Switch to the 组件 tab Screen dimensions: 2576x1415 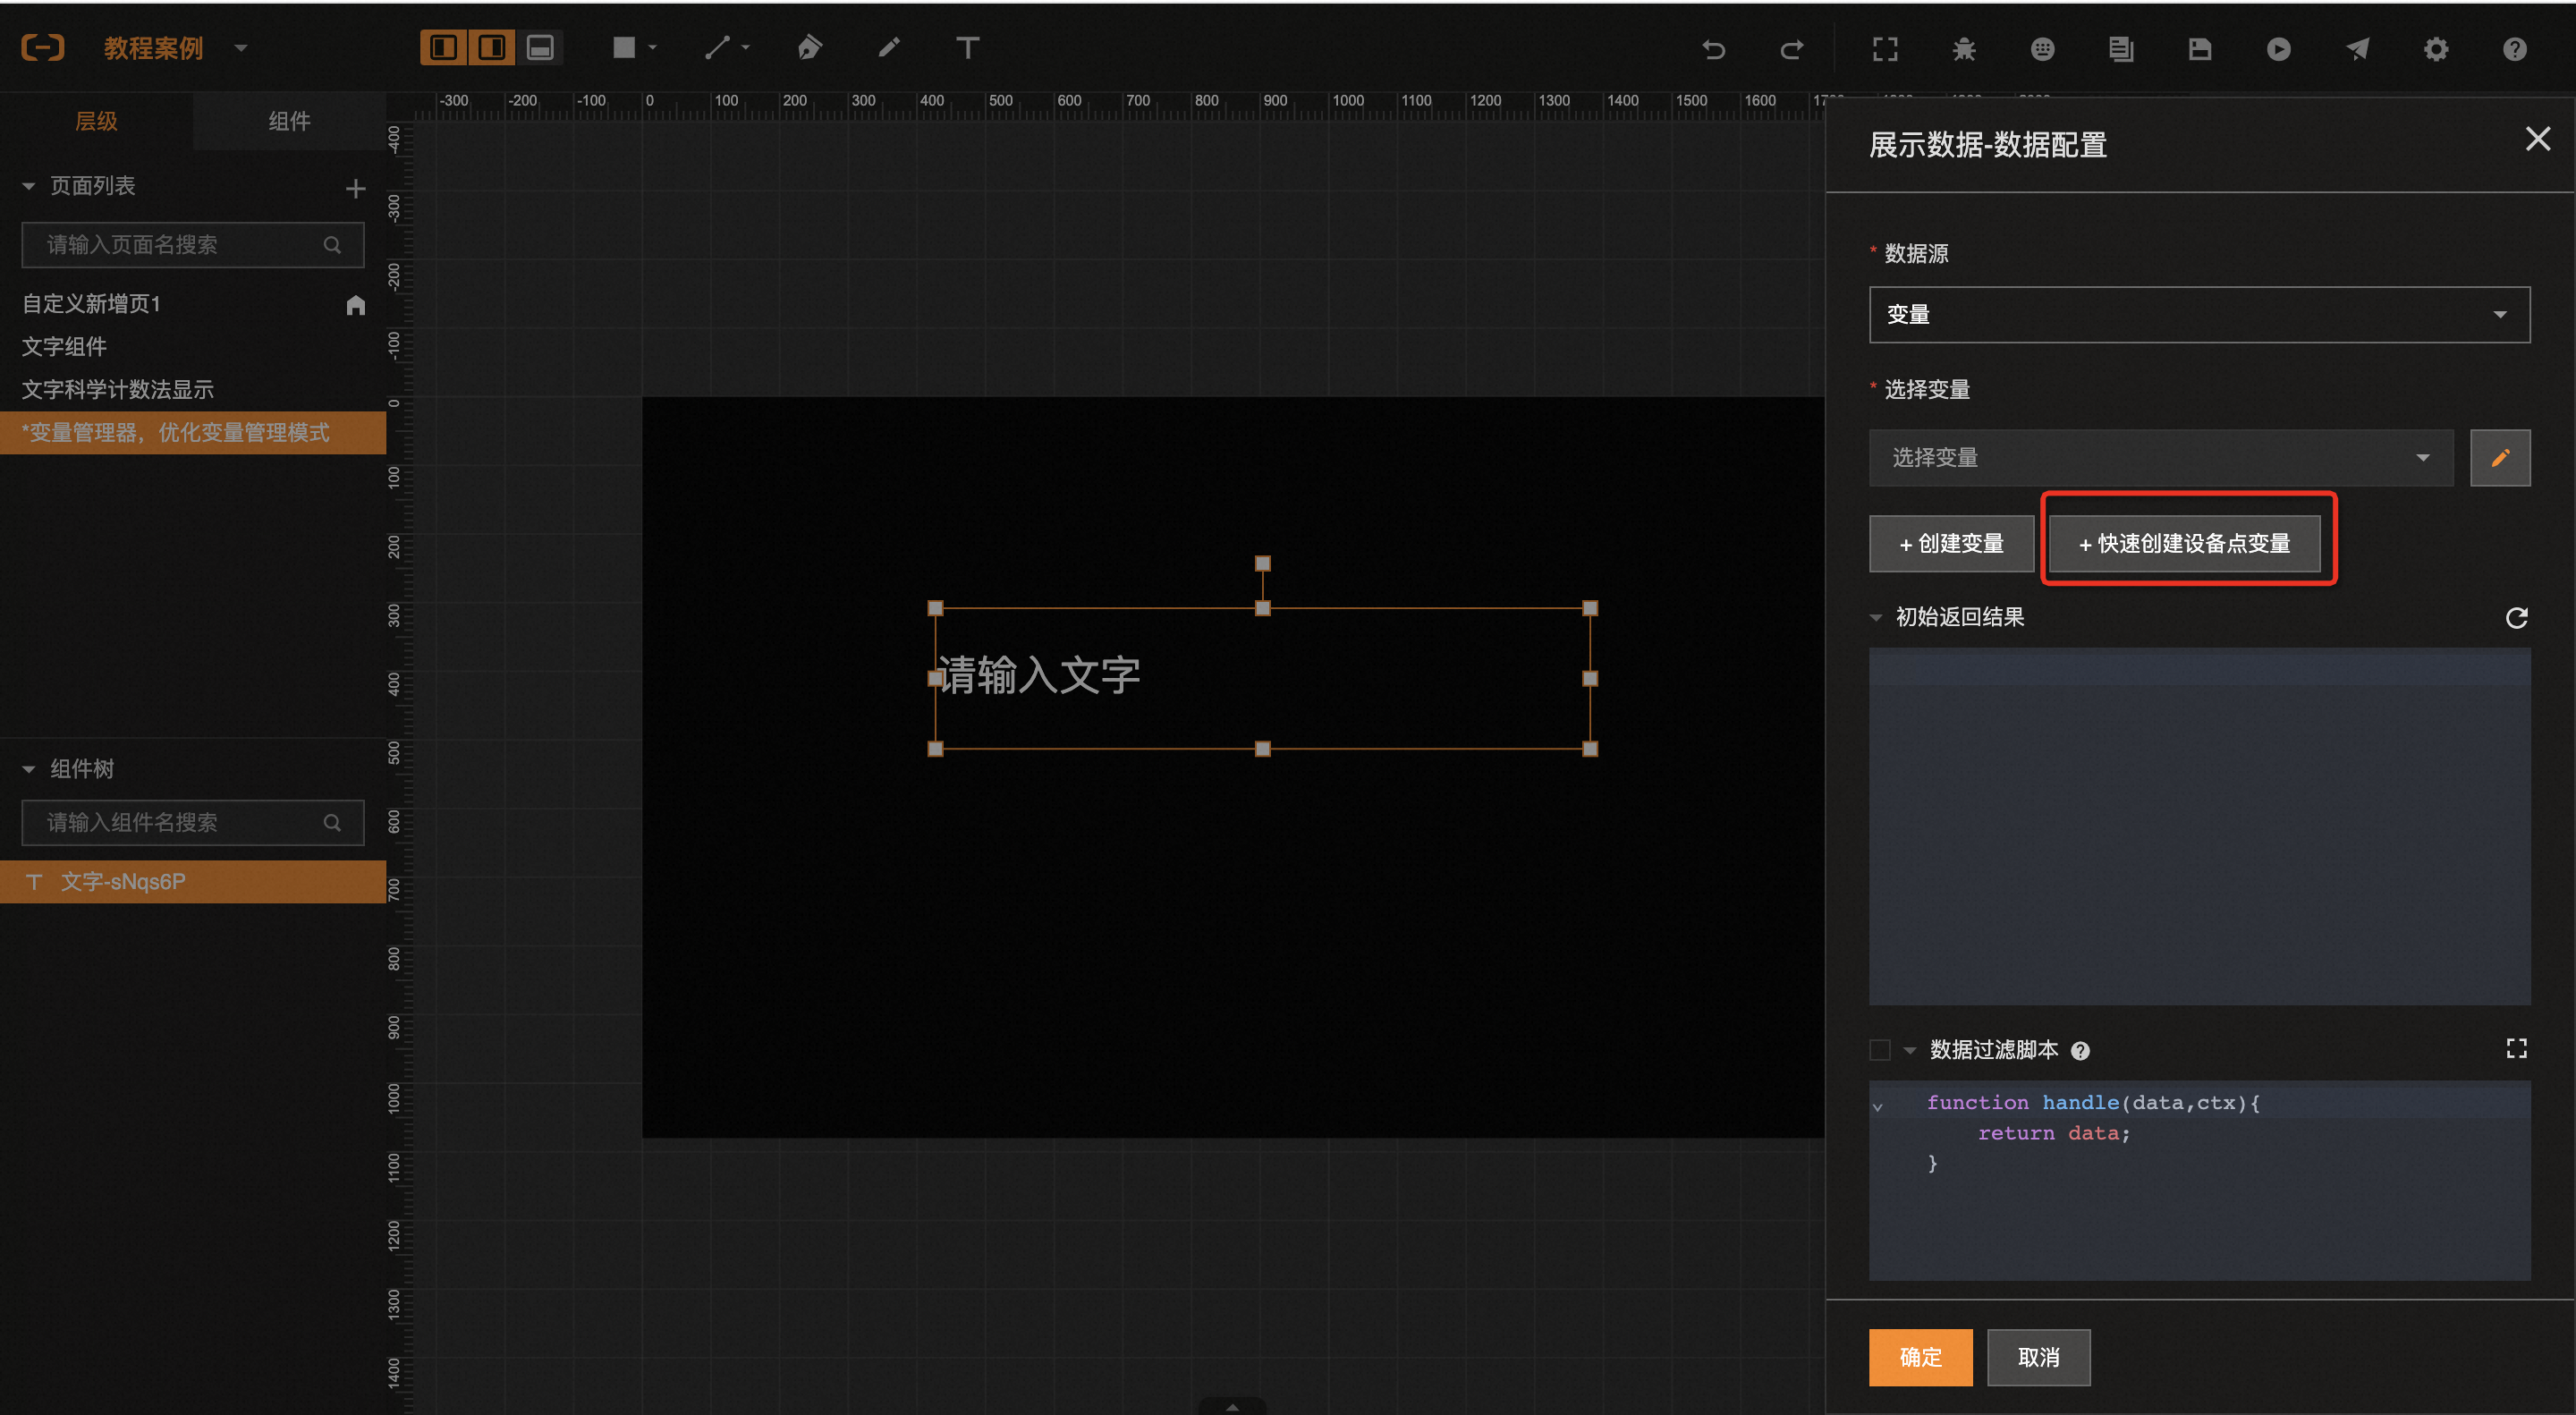[289, 121]
